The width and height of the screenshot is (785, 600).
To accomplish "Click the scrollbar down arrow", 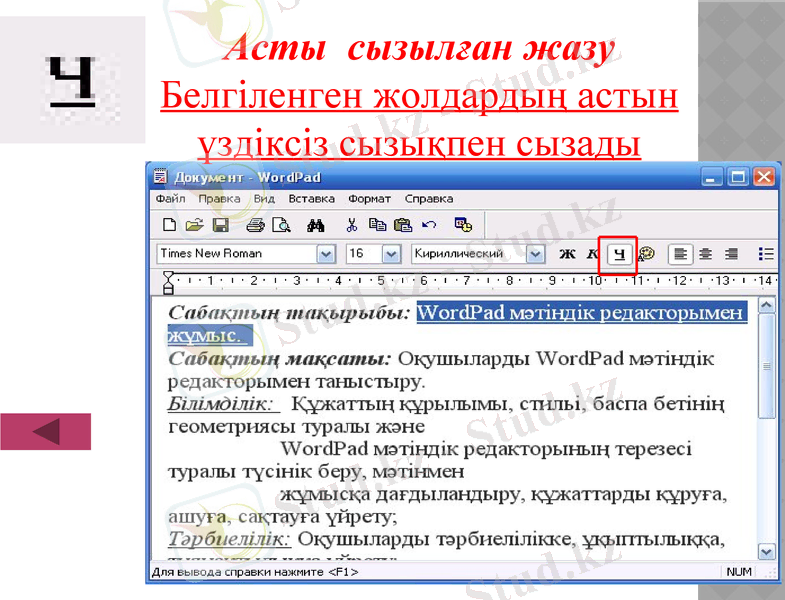I will point(766,551).
